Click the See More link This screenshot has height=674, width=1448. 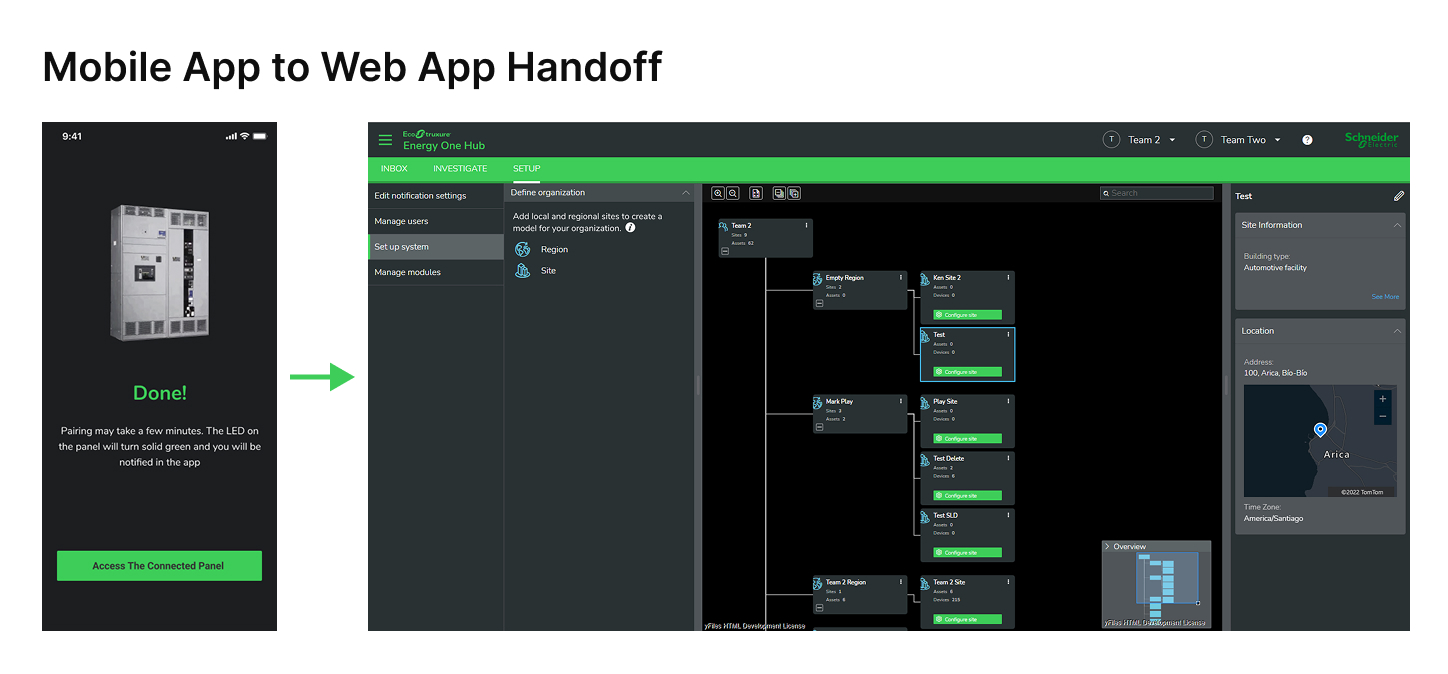1385,297
